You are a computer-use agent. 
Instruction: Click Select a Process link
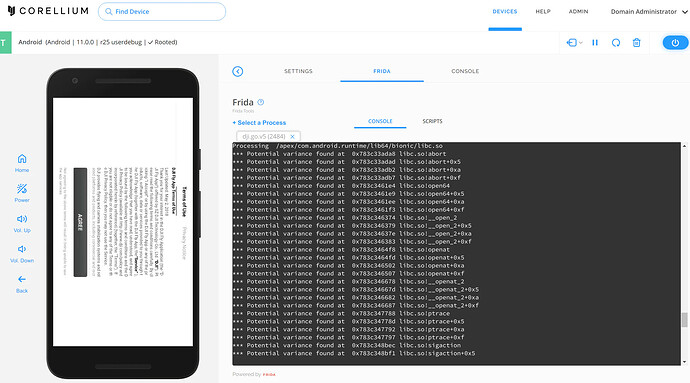pyautogui.click(x=259, y=122)
